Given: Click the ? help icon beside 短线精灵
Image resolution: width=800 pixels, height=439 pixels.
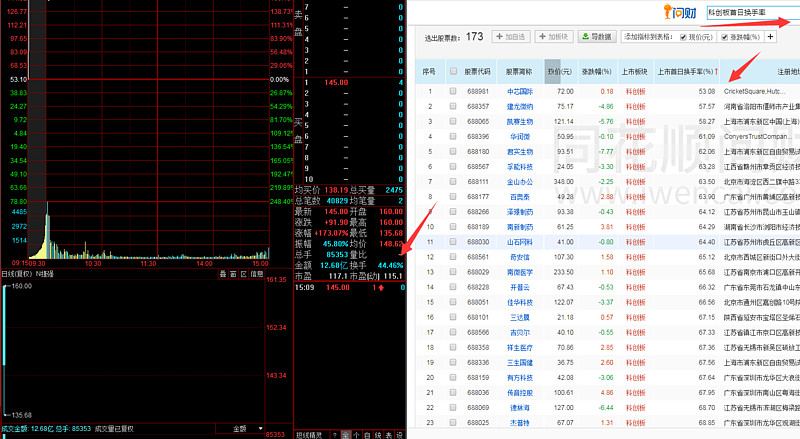Looking at the screenshot, I should (335, 435).
